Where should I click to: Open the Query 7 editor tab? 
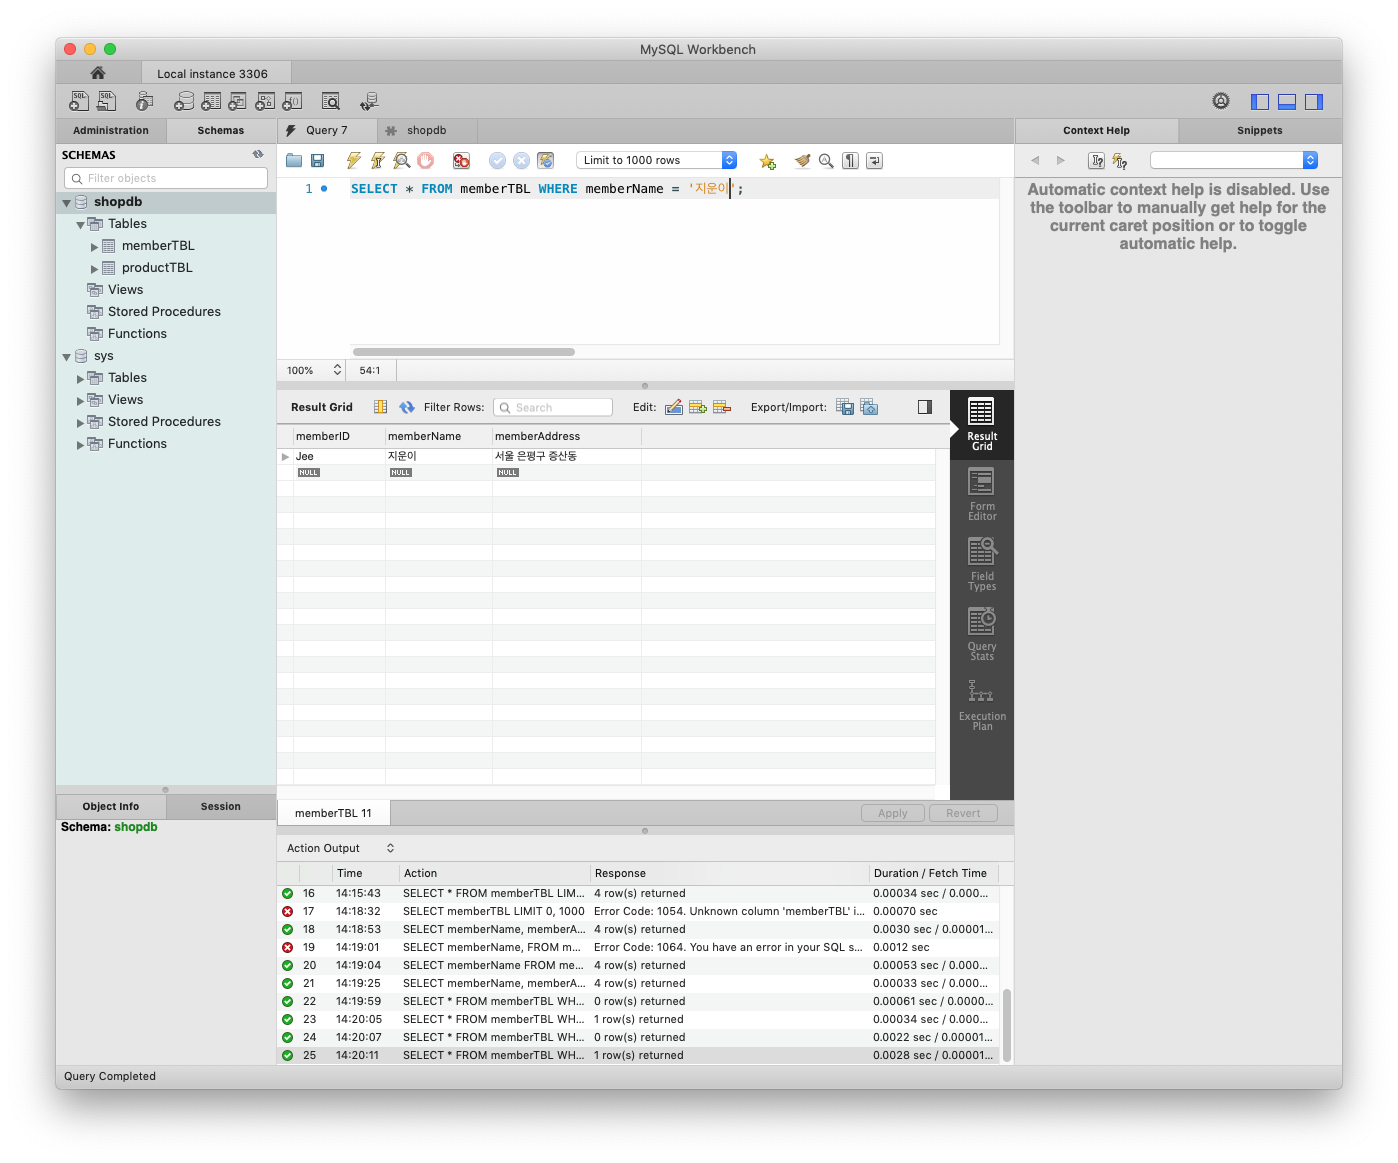click(x=327, y=130)
